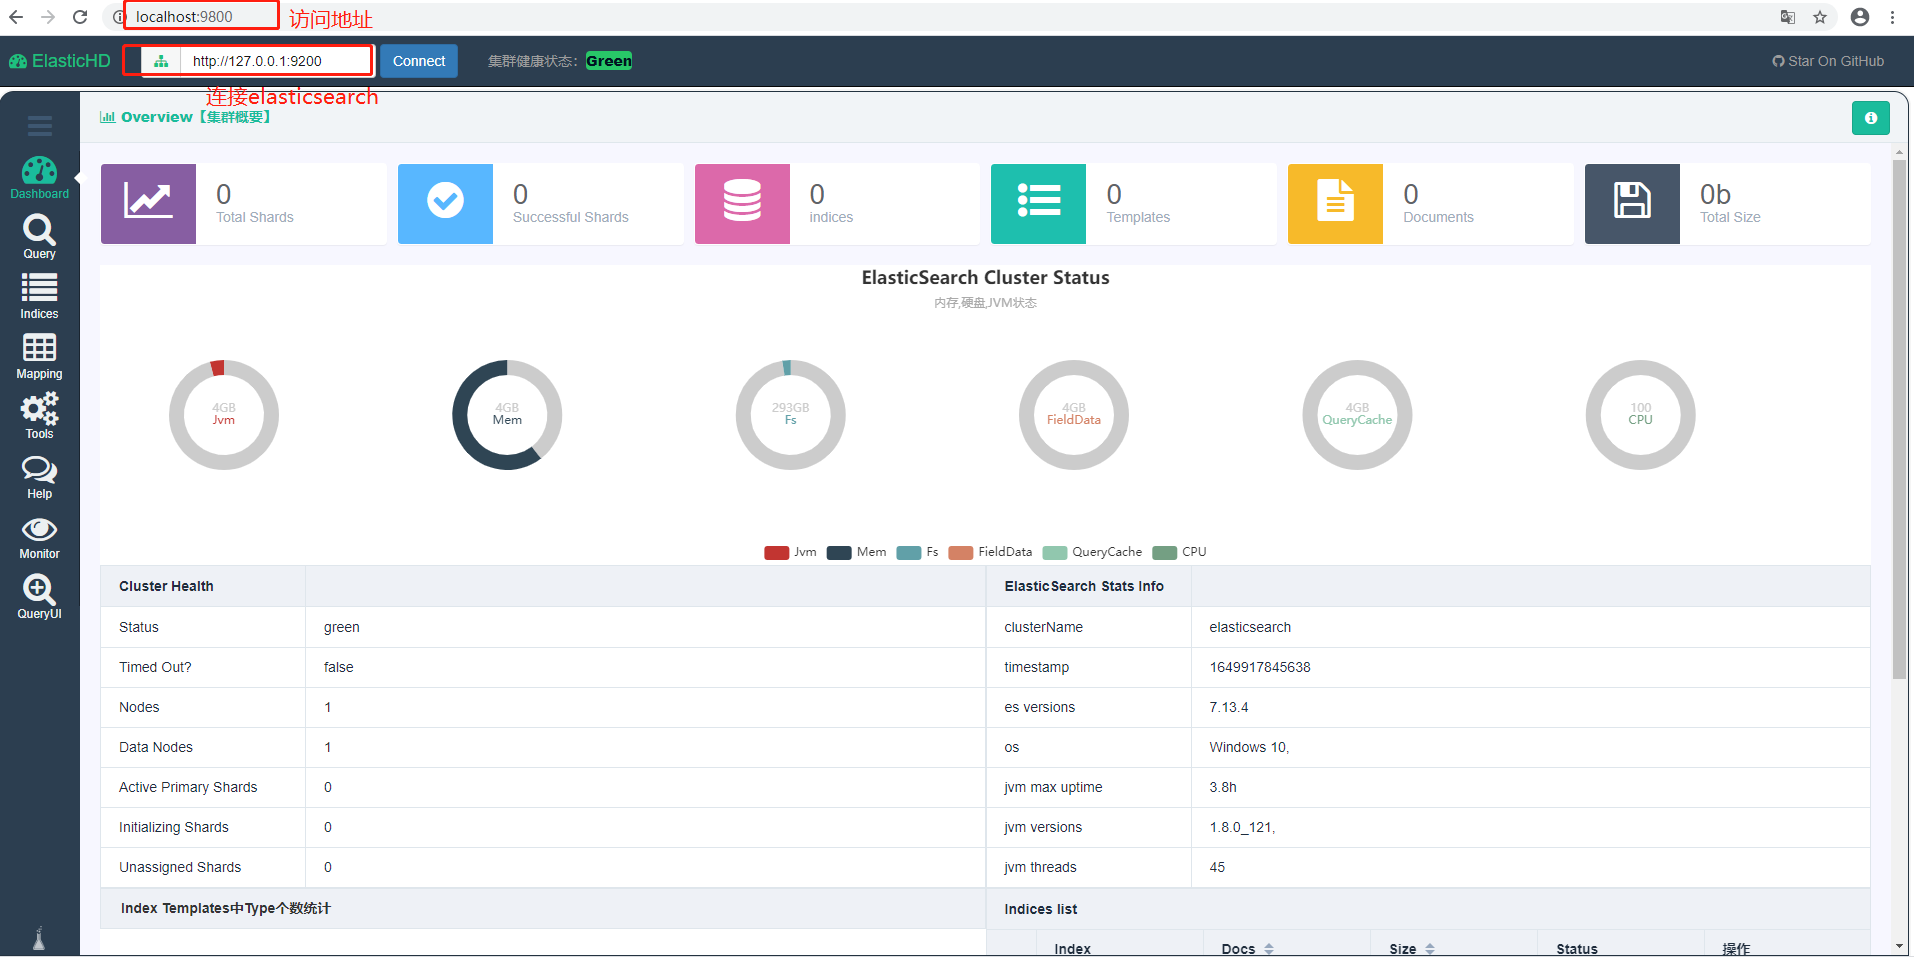Toggle CPU legend entry

point(1179,552)
